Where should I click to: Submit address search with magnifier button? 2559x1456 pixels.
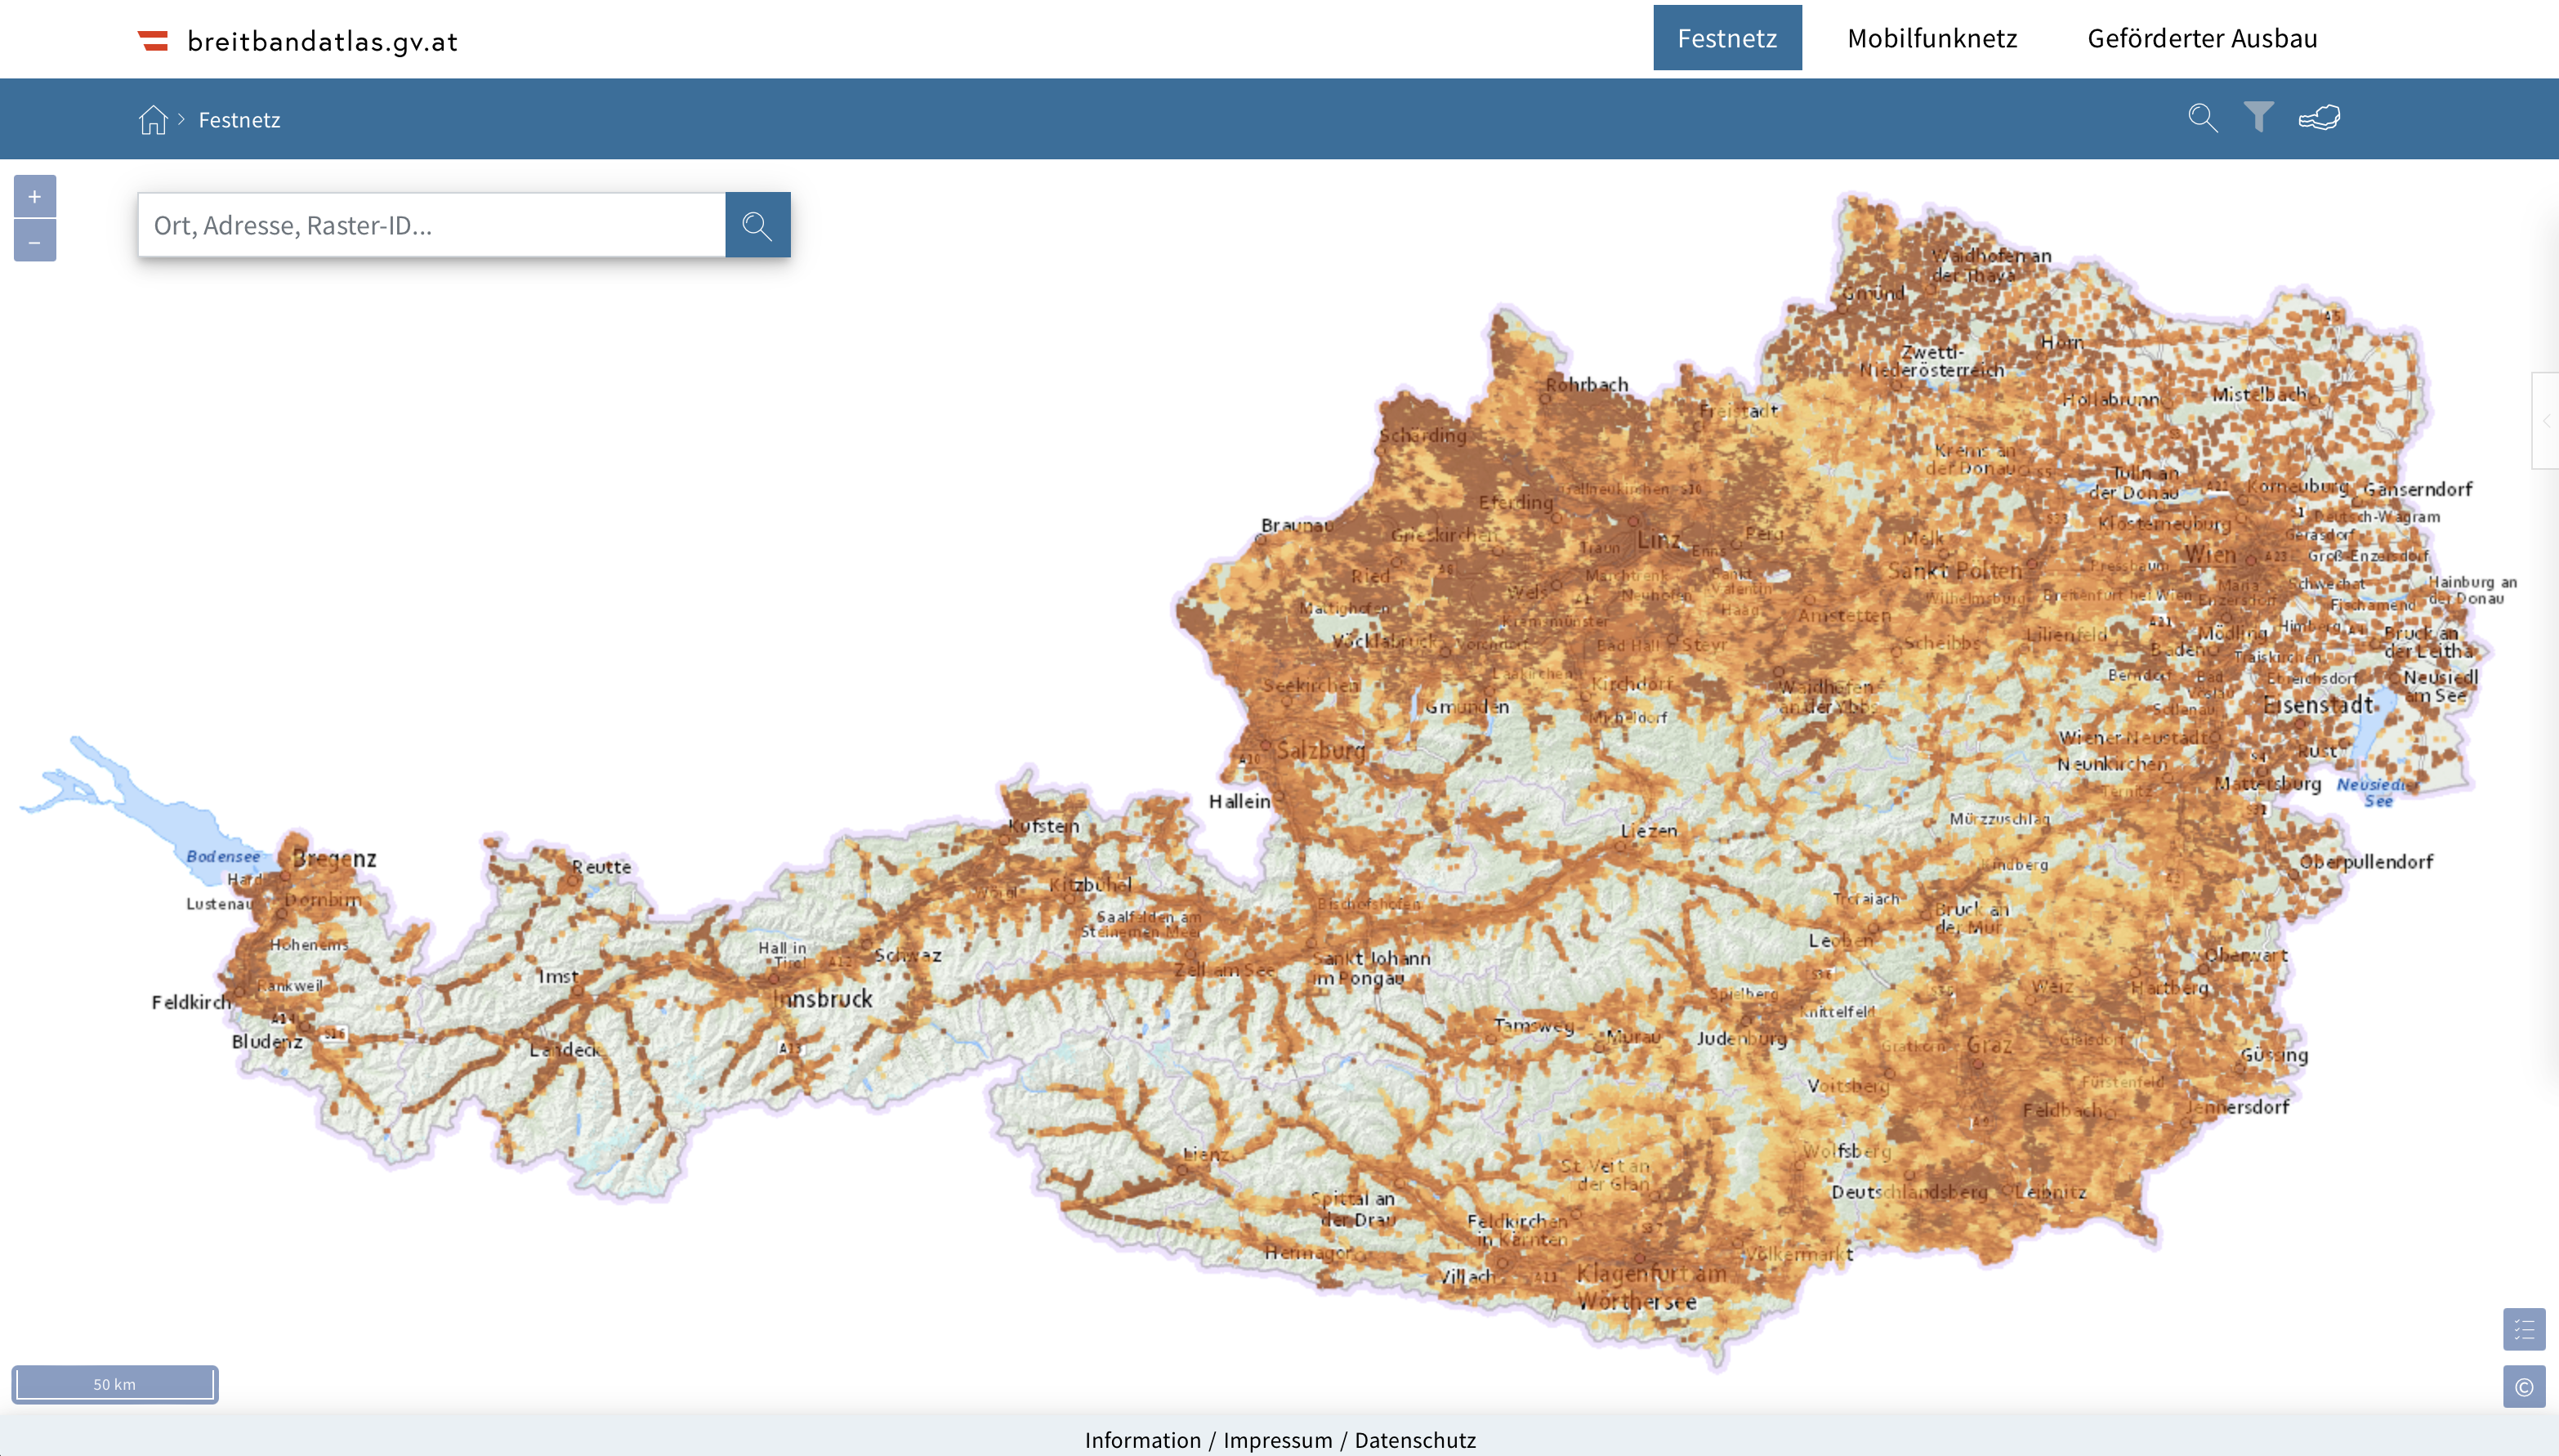click(x=757, y=226)
